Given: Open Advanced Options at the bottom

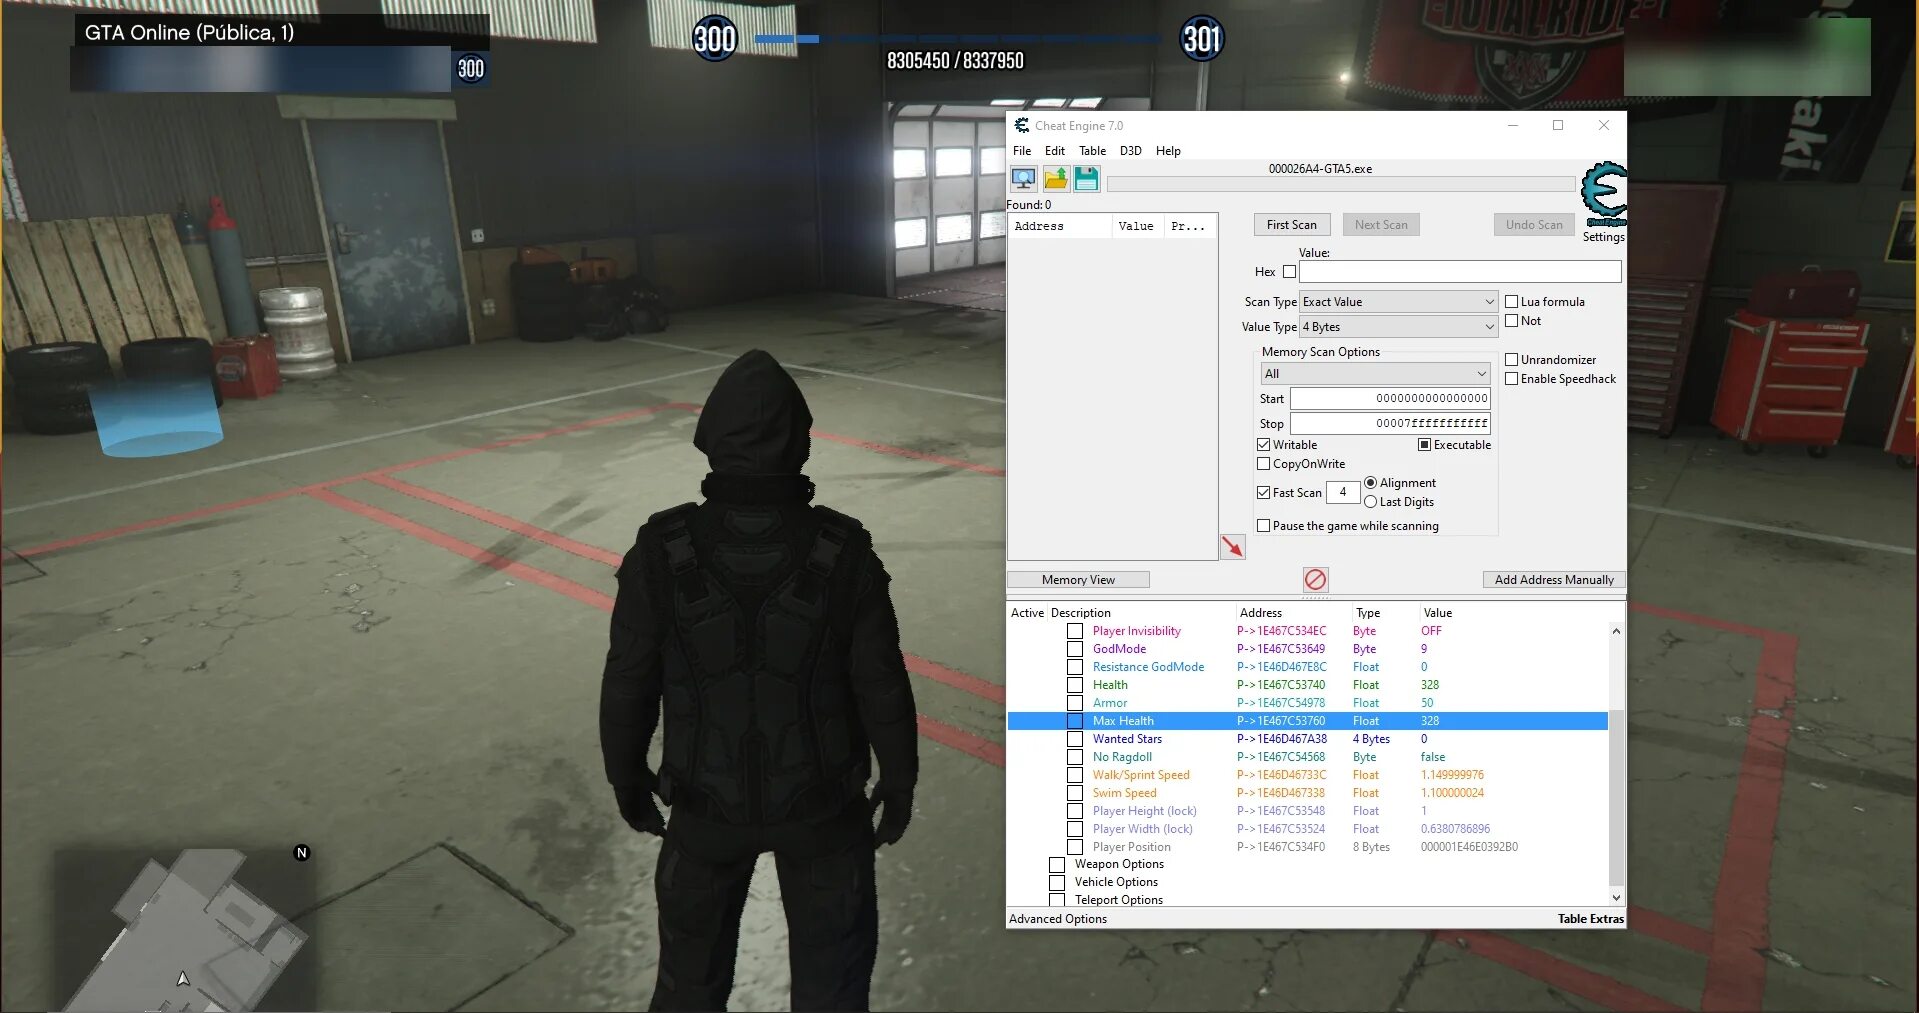Looking at the screenshot, I should coord(1058,919).
